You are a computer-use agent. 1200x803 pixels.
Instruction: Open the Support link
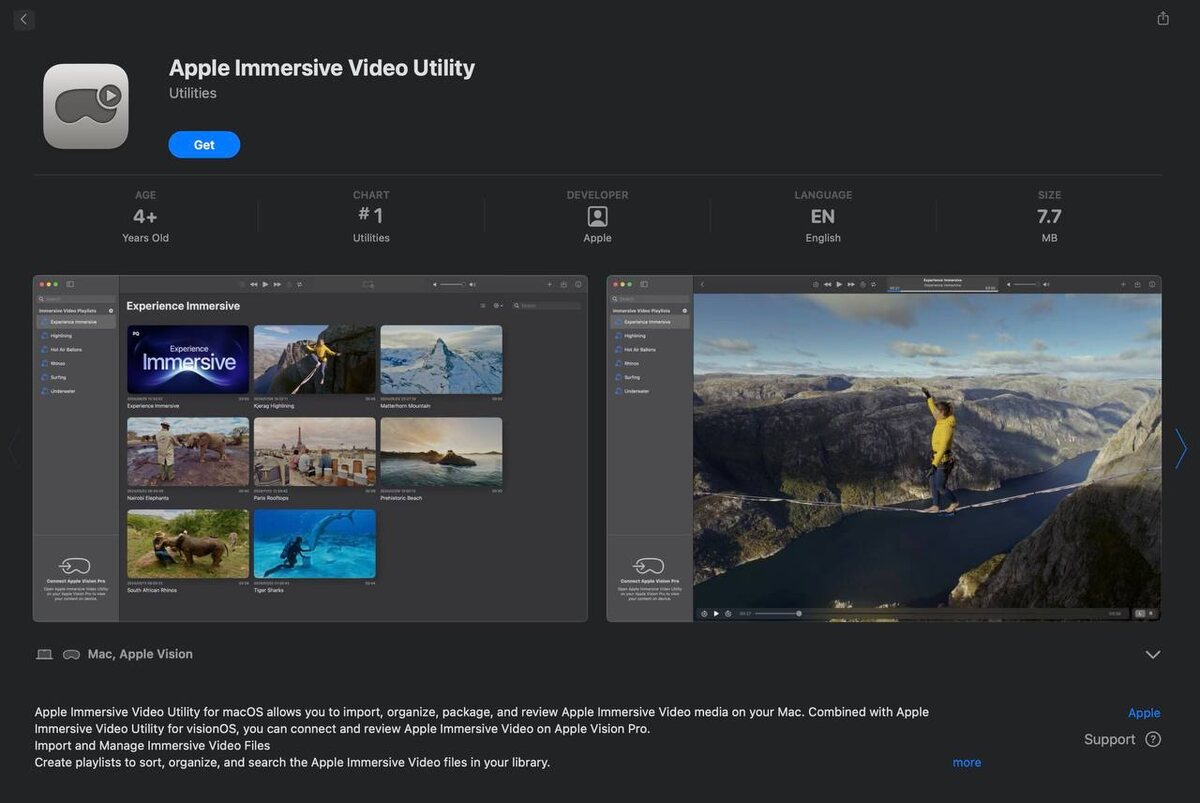coord(1110,739)
